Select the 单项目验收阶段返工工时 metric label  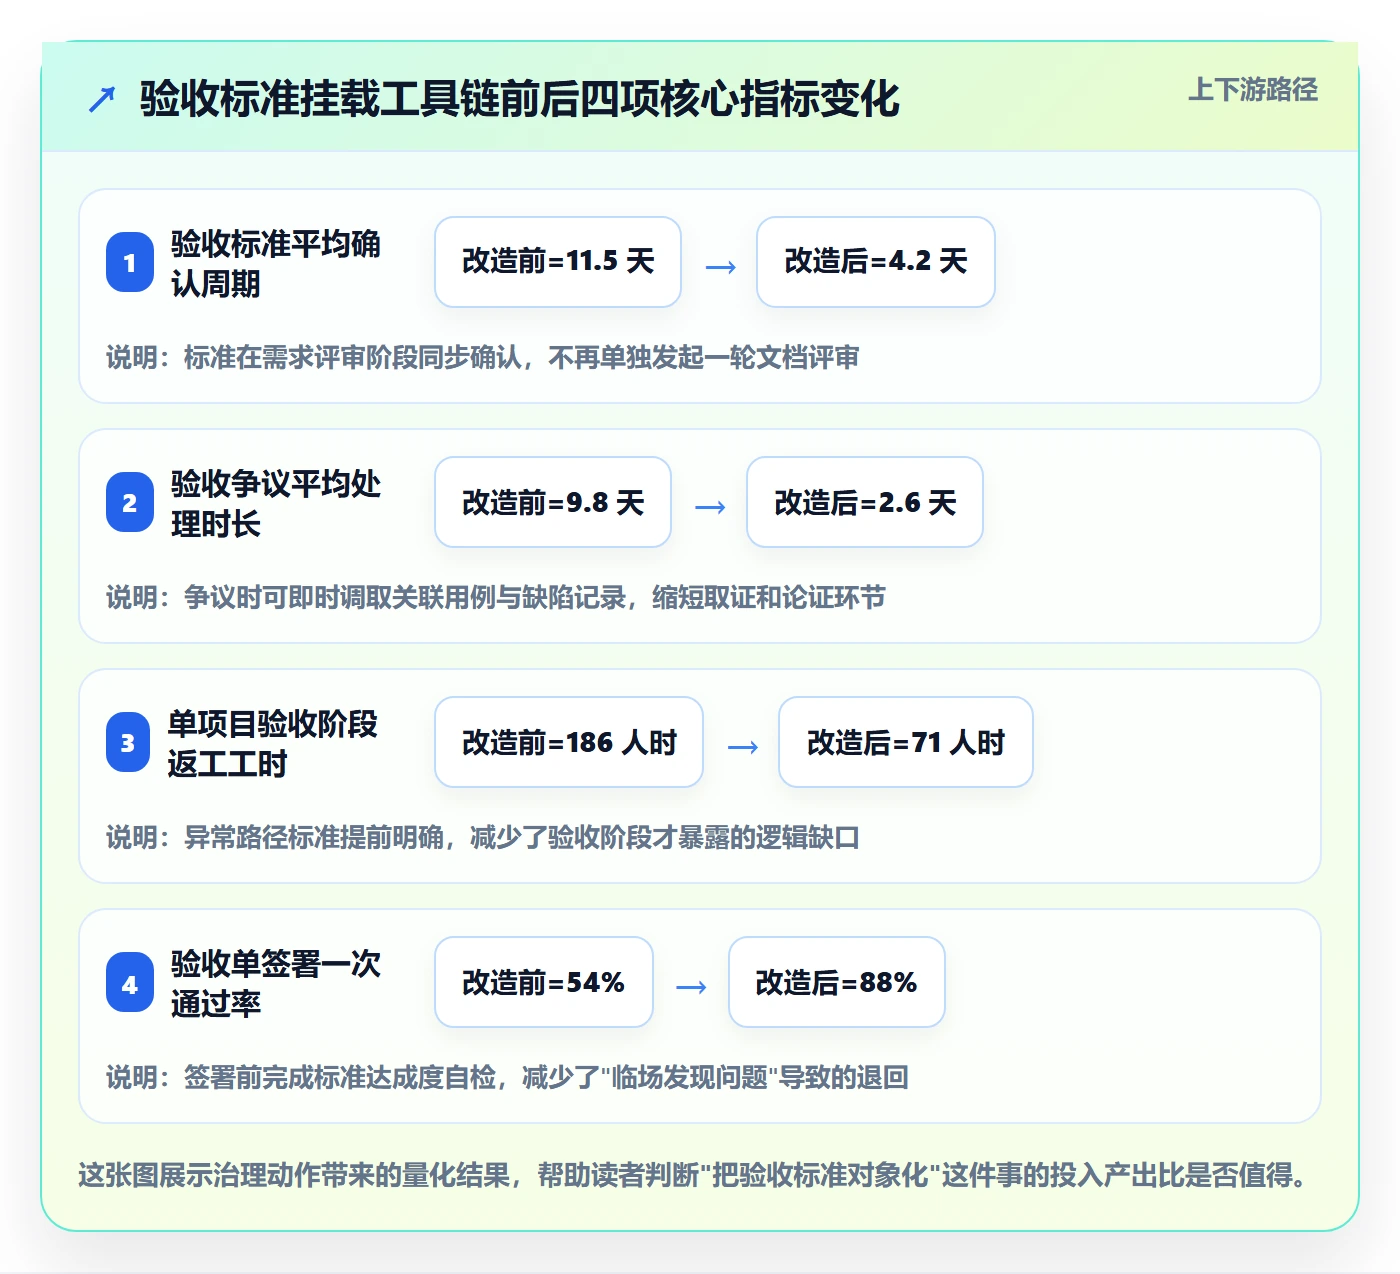(273, 743)
